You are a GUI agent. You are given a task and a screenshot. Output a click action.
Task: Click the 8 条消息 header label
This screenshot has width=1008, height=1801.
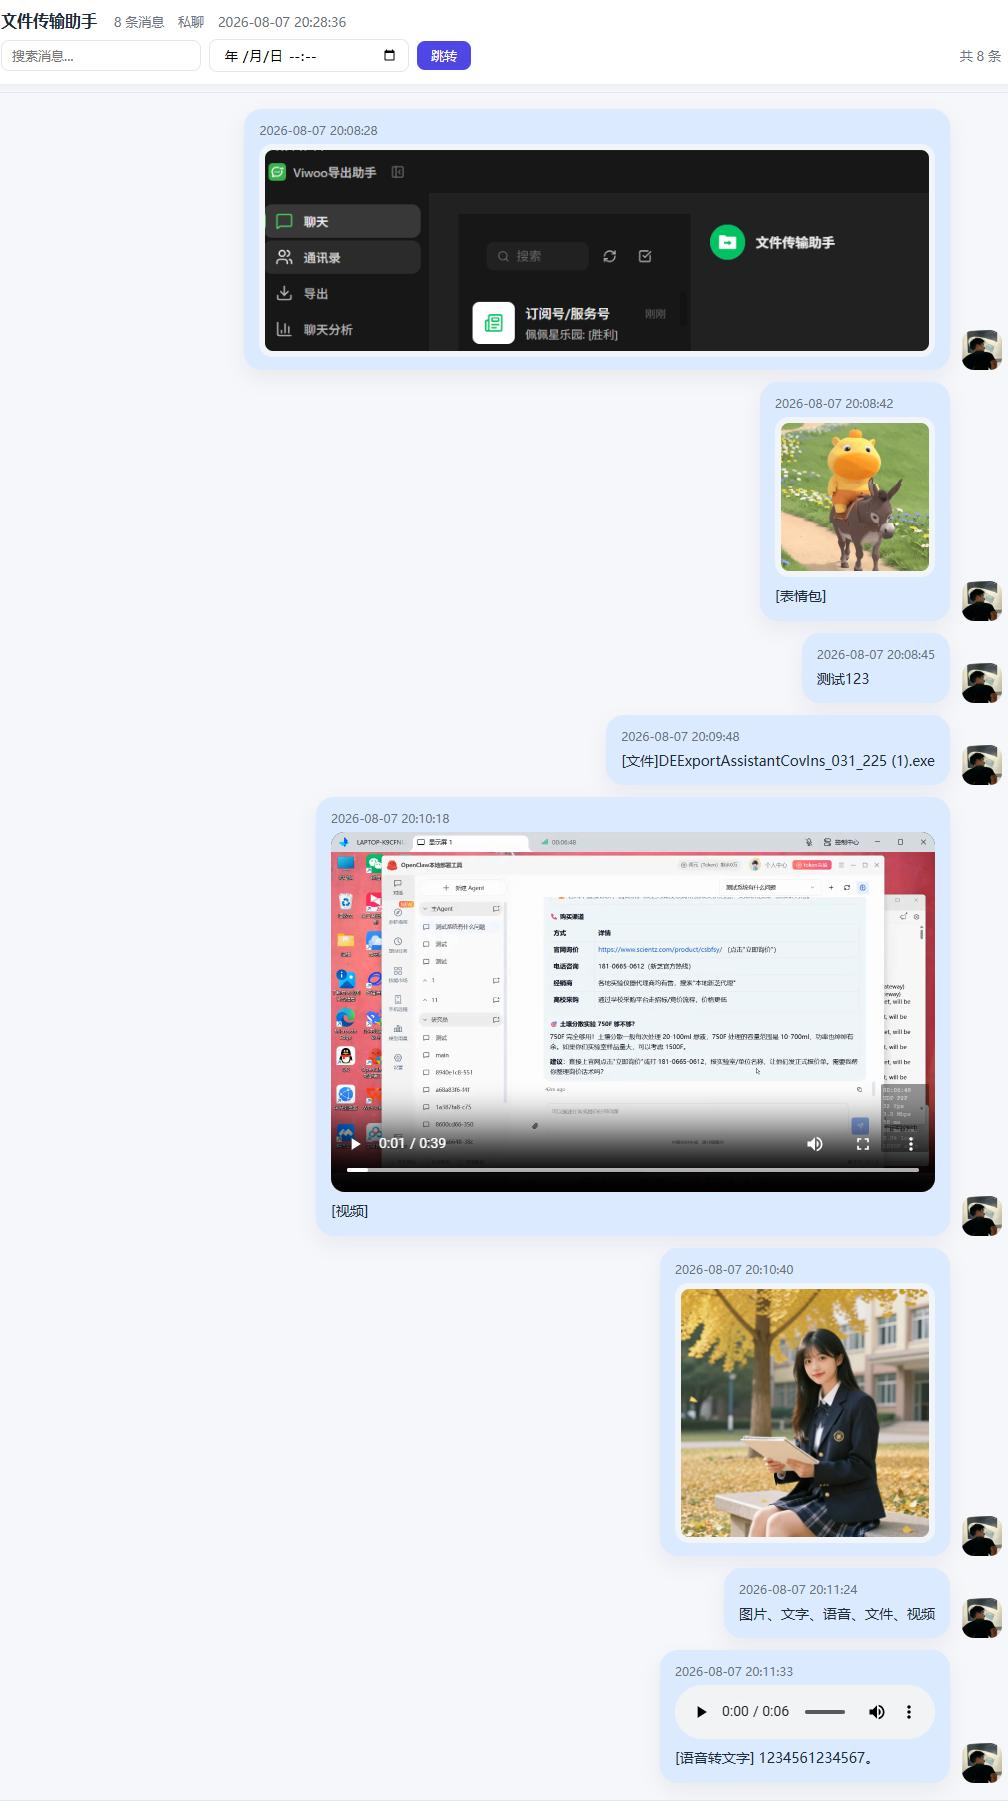[139, 22]
